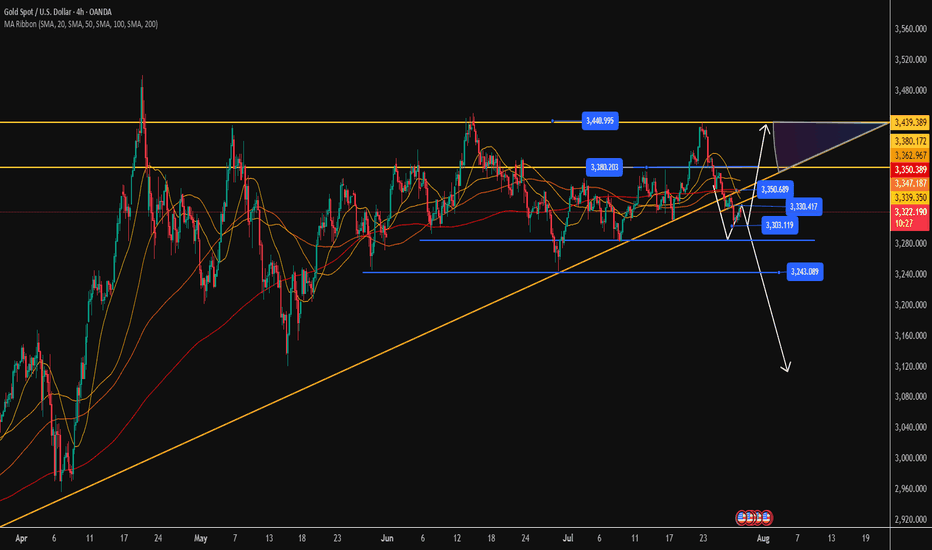Viewport: 932px width, 550px height.
Task: Click the 3,040.000 price axis tick
Action: 910,427
